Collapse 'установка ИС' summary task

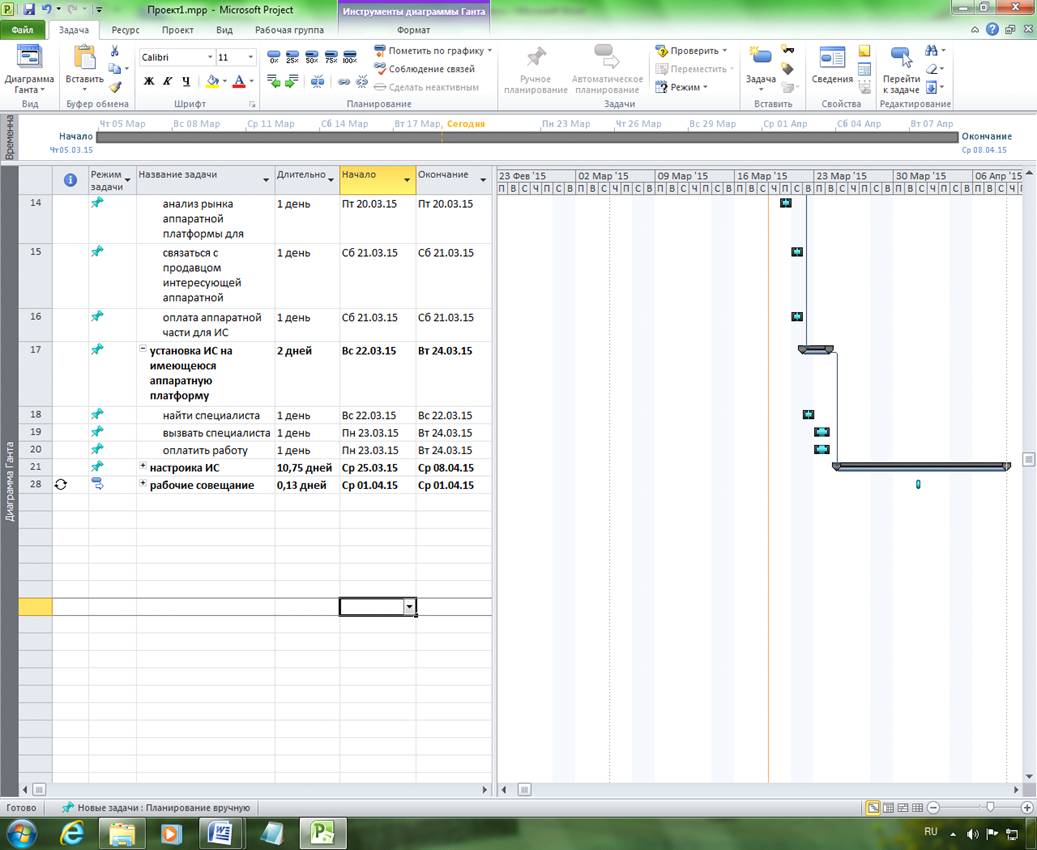[143, 351]
